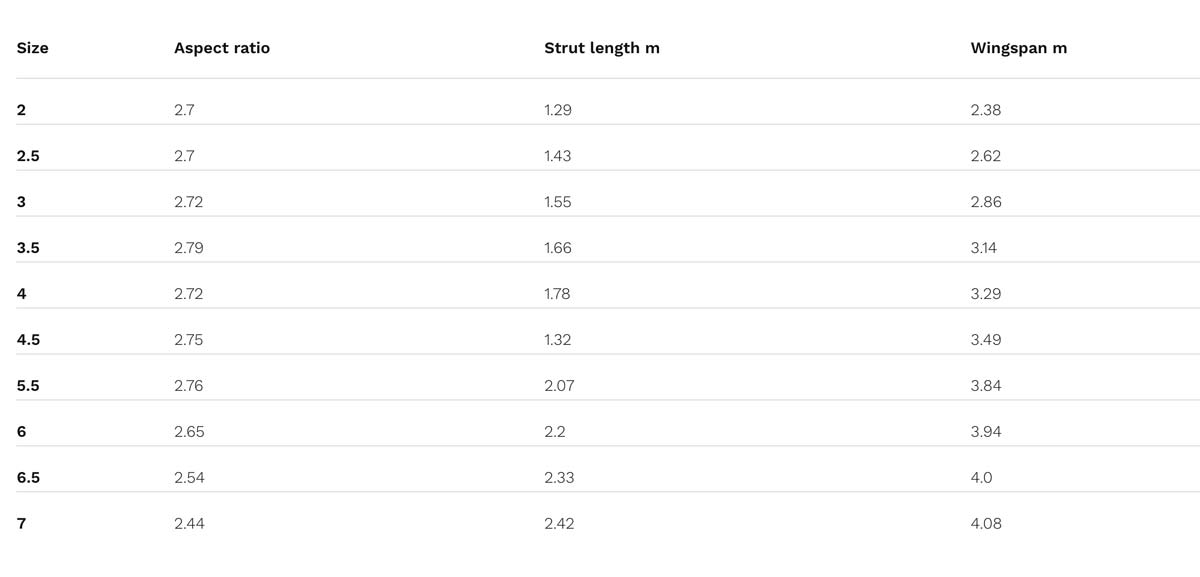Select the size 6.5 row label
The width and height of the screenshot is (1200, 577).
(x=28, y=478)
